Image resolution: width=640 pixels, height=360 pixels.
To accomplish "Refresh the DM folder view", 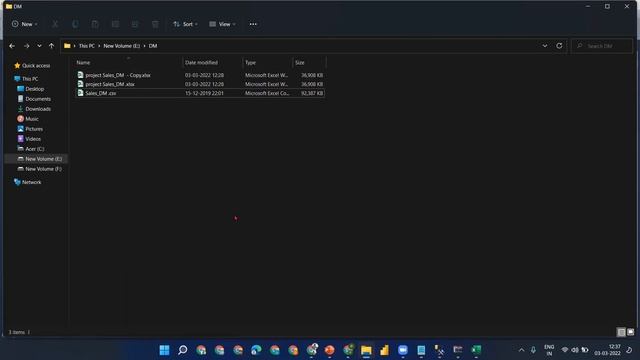I will pos(559,46).
